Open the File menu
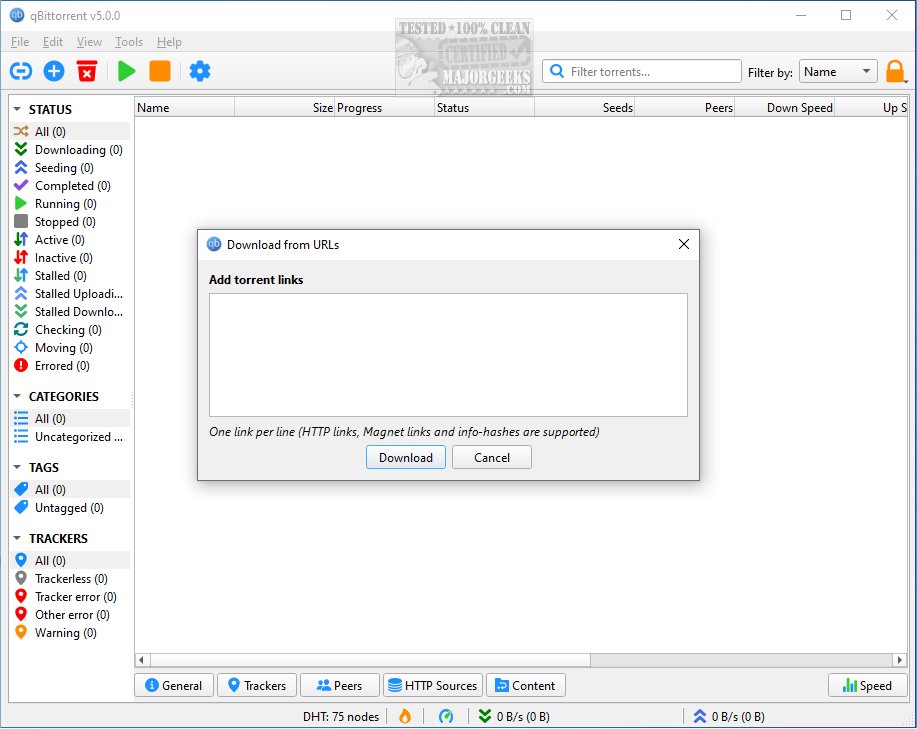Viewport: 917px width, 729px height. (20, 42)
